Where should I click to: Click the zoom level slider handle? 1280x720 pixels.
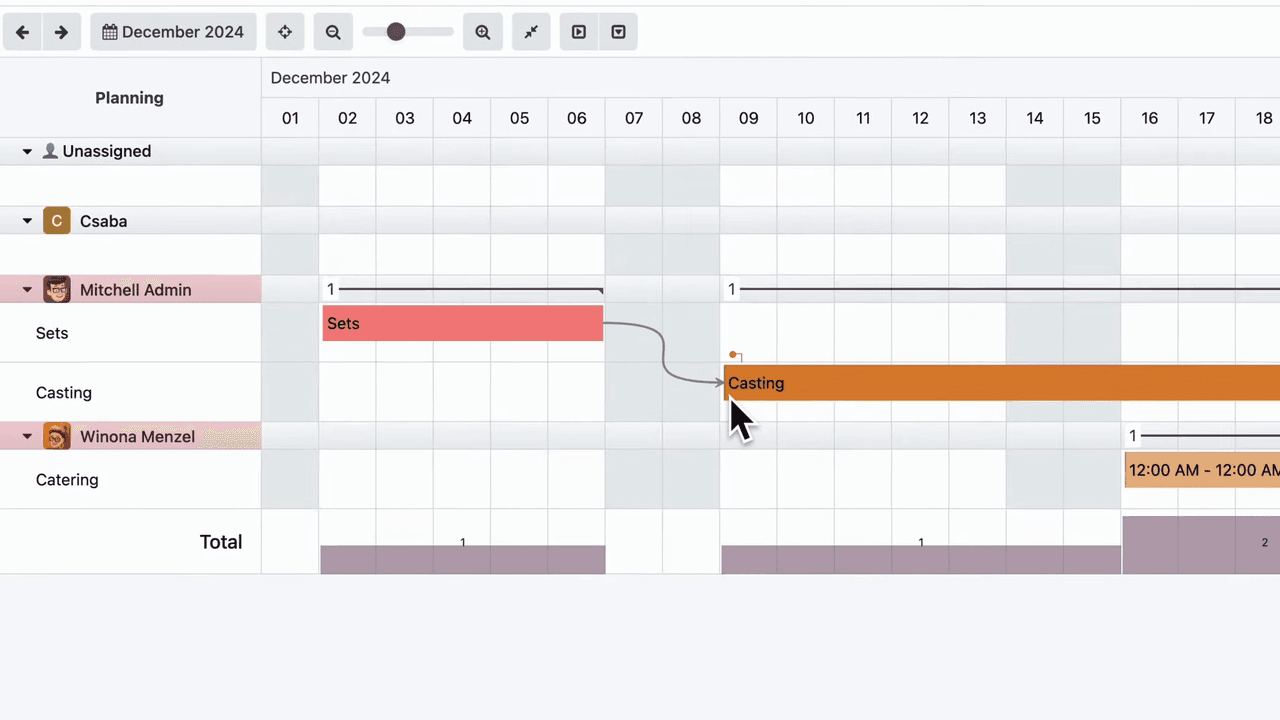396,32
